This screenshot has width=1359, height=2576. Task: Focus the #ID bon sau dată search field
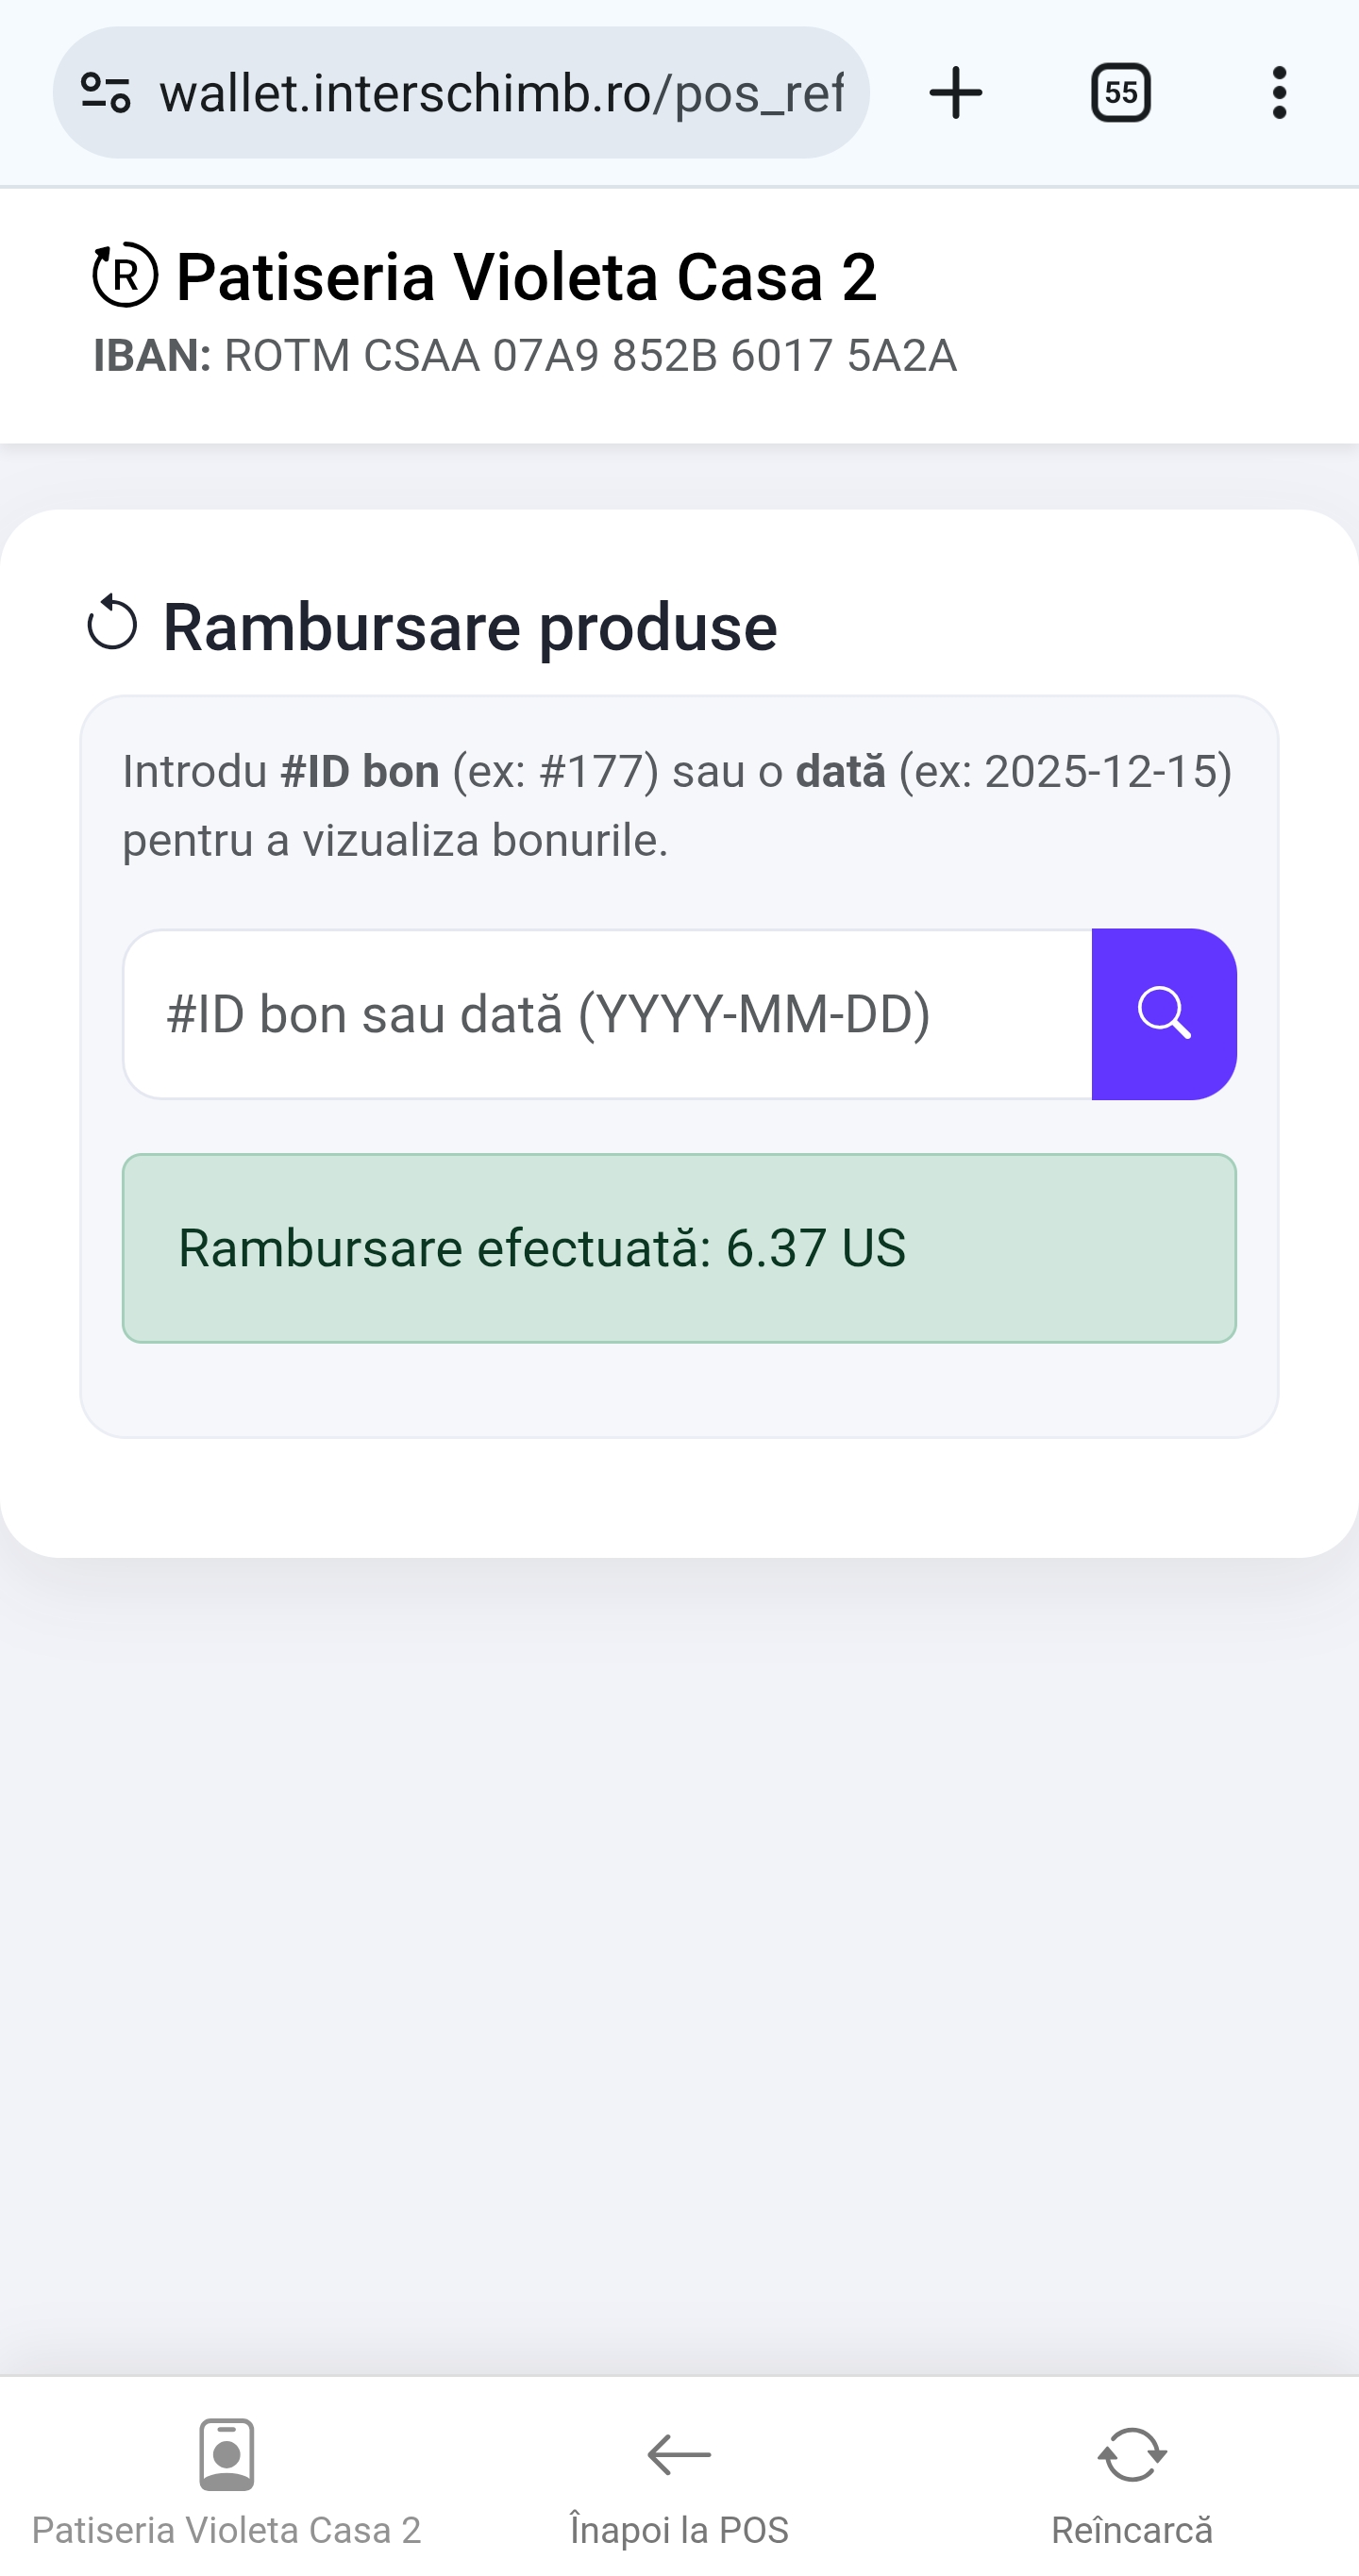(607, 1014)
